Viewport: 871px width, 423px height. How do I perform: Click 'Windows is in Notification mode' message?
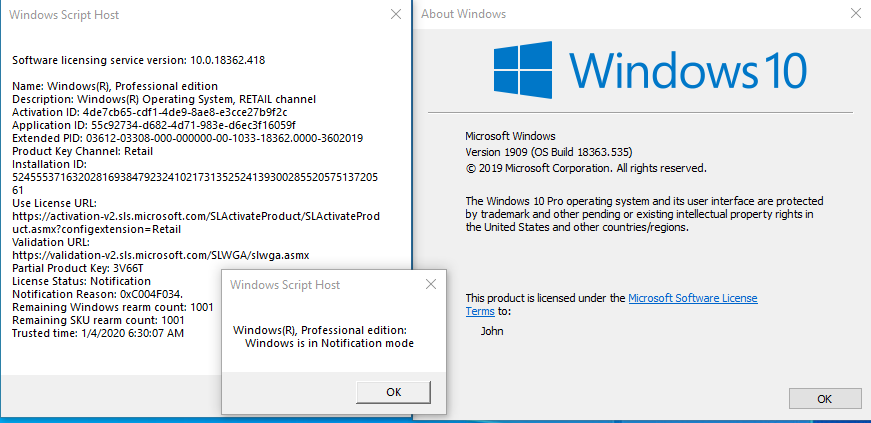point(329,343)
